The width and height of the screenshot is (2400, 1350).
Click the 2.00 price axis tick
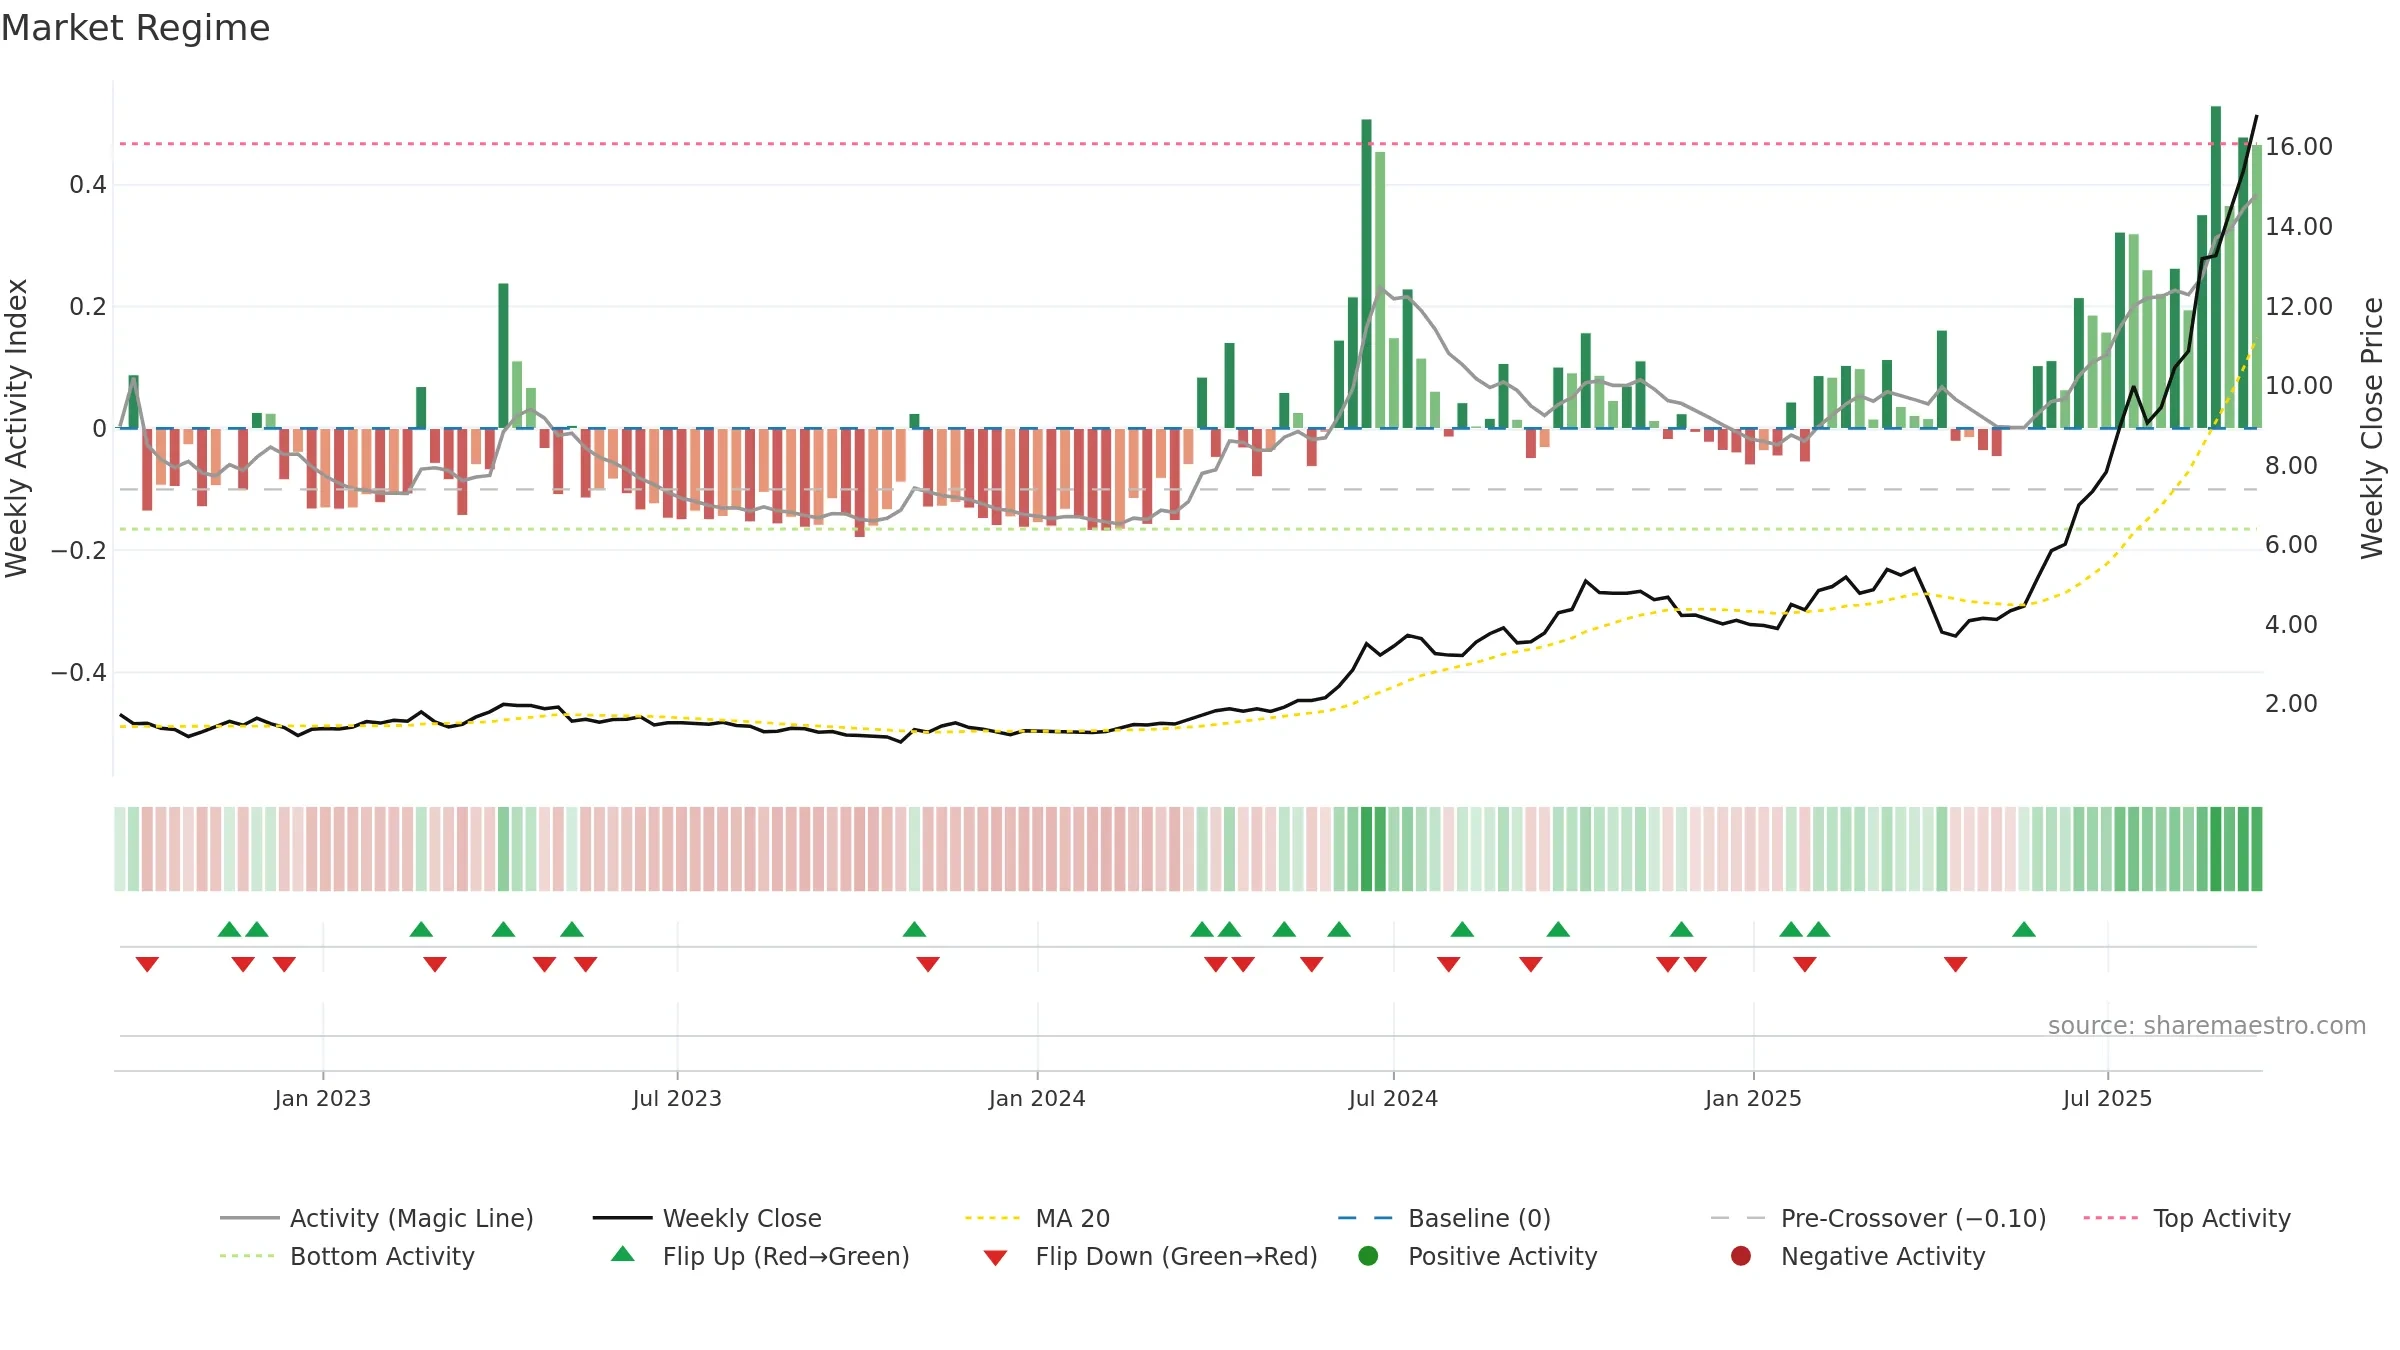2291,703
